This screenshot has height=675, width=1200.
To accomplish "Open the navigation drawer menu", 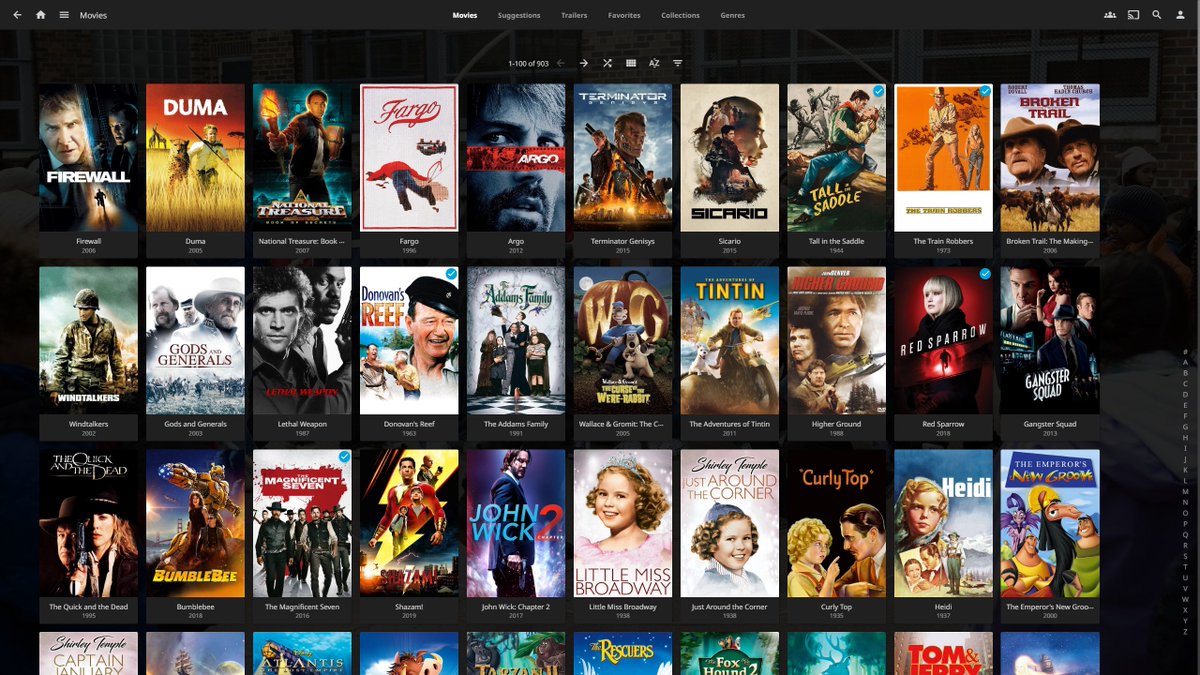I will pyautogui.click(x=64, y=15).
